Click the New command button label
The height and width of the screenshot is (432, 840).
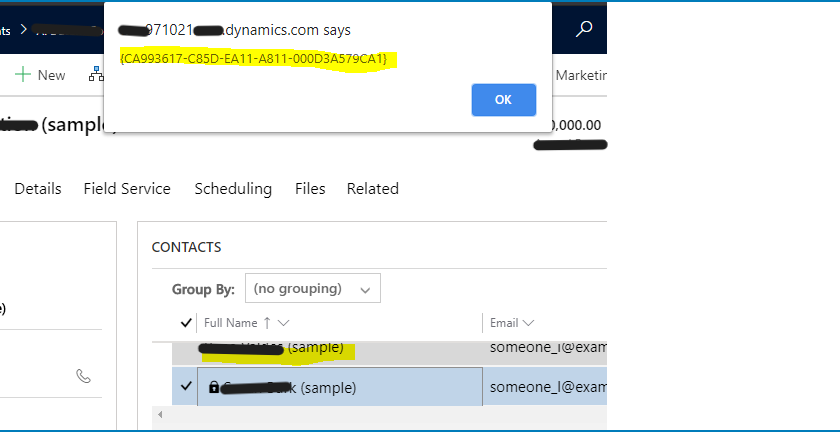coord(51,75)
